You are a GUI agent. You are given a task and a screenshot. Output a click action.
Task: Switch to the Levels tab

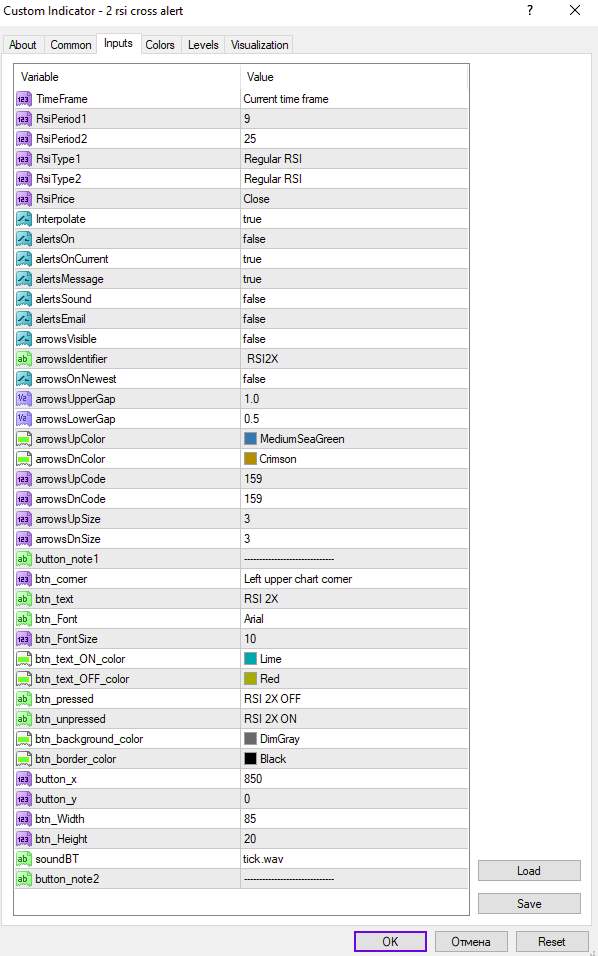[203, 45]
